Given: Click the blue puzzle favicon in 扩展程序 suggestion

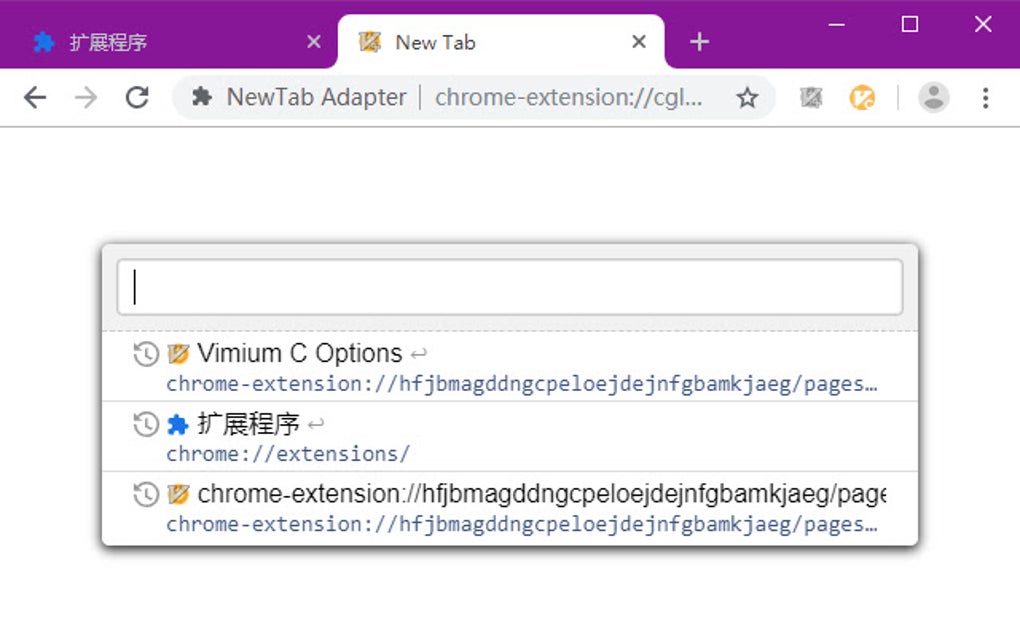Looking at the screenshot, I should (177, 424).
